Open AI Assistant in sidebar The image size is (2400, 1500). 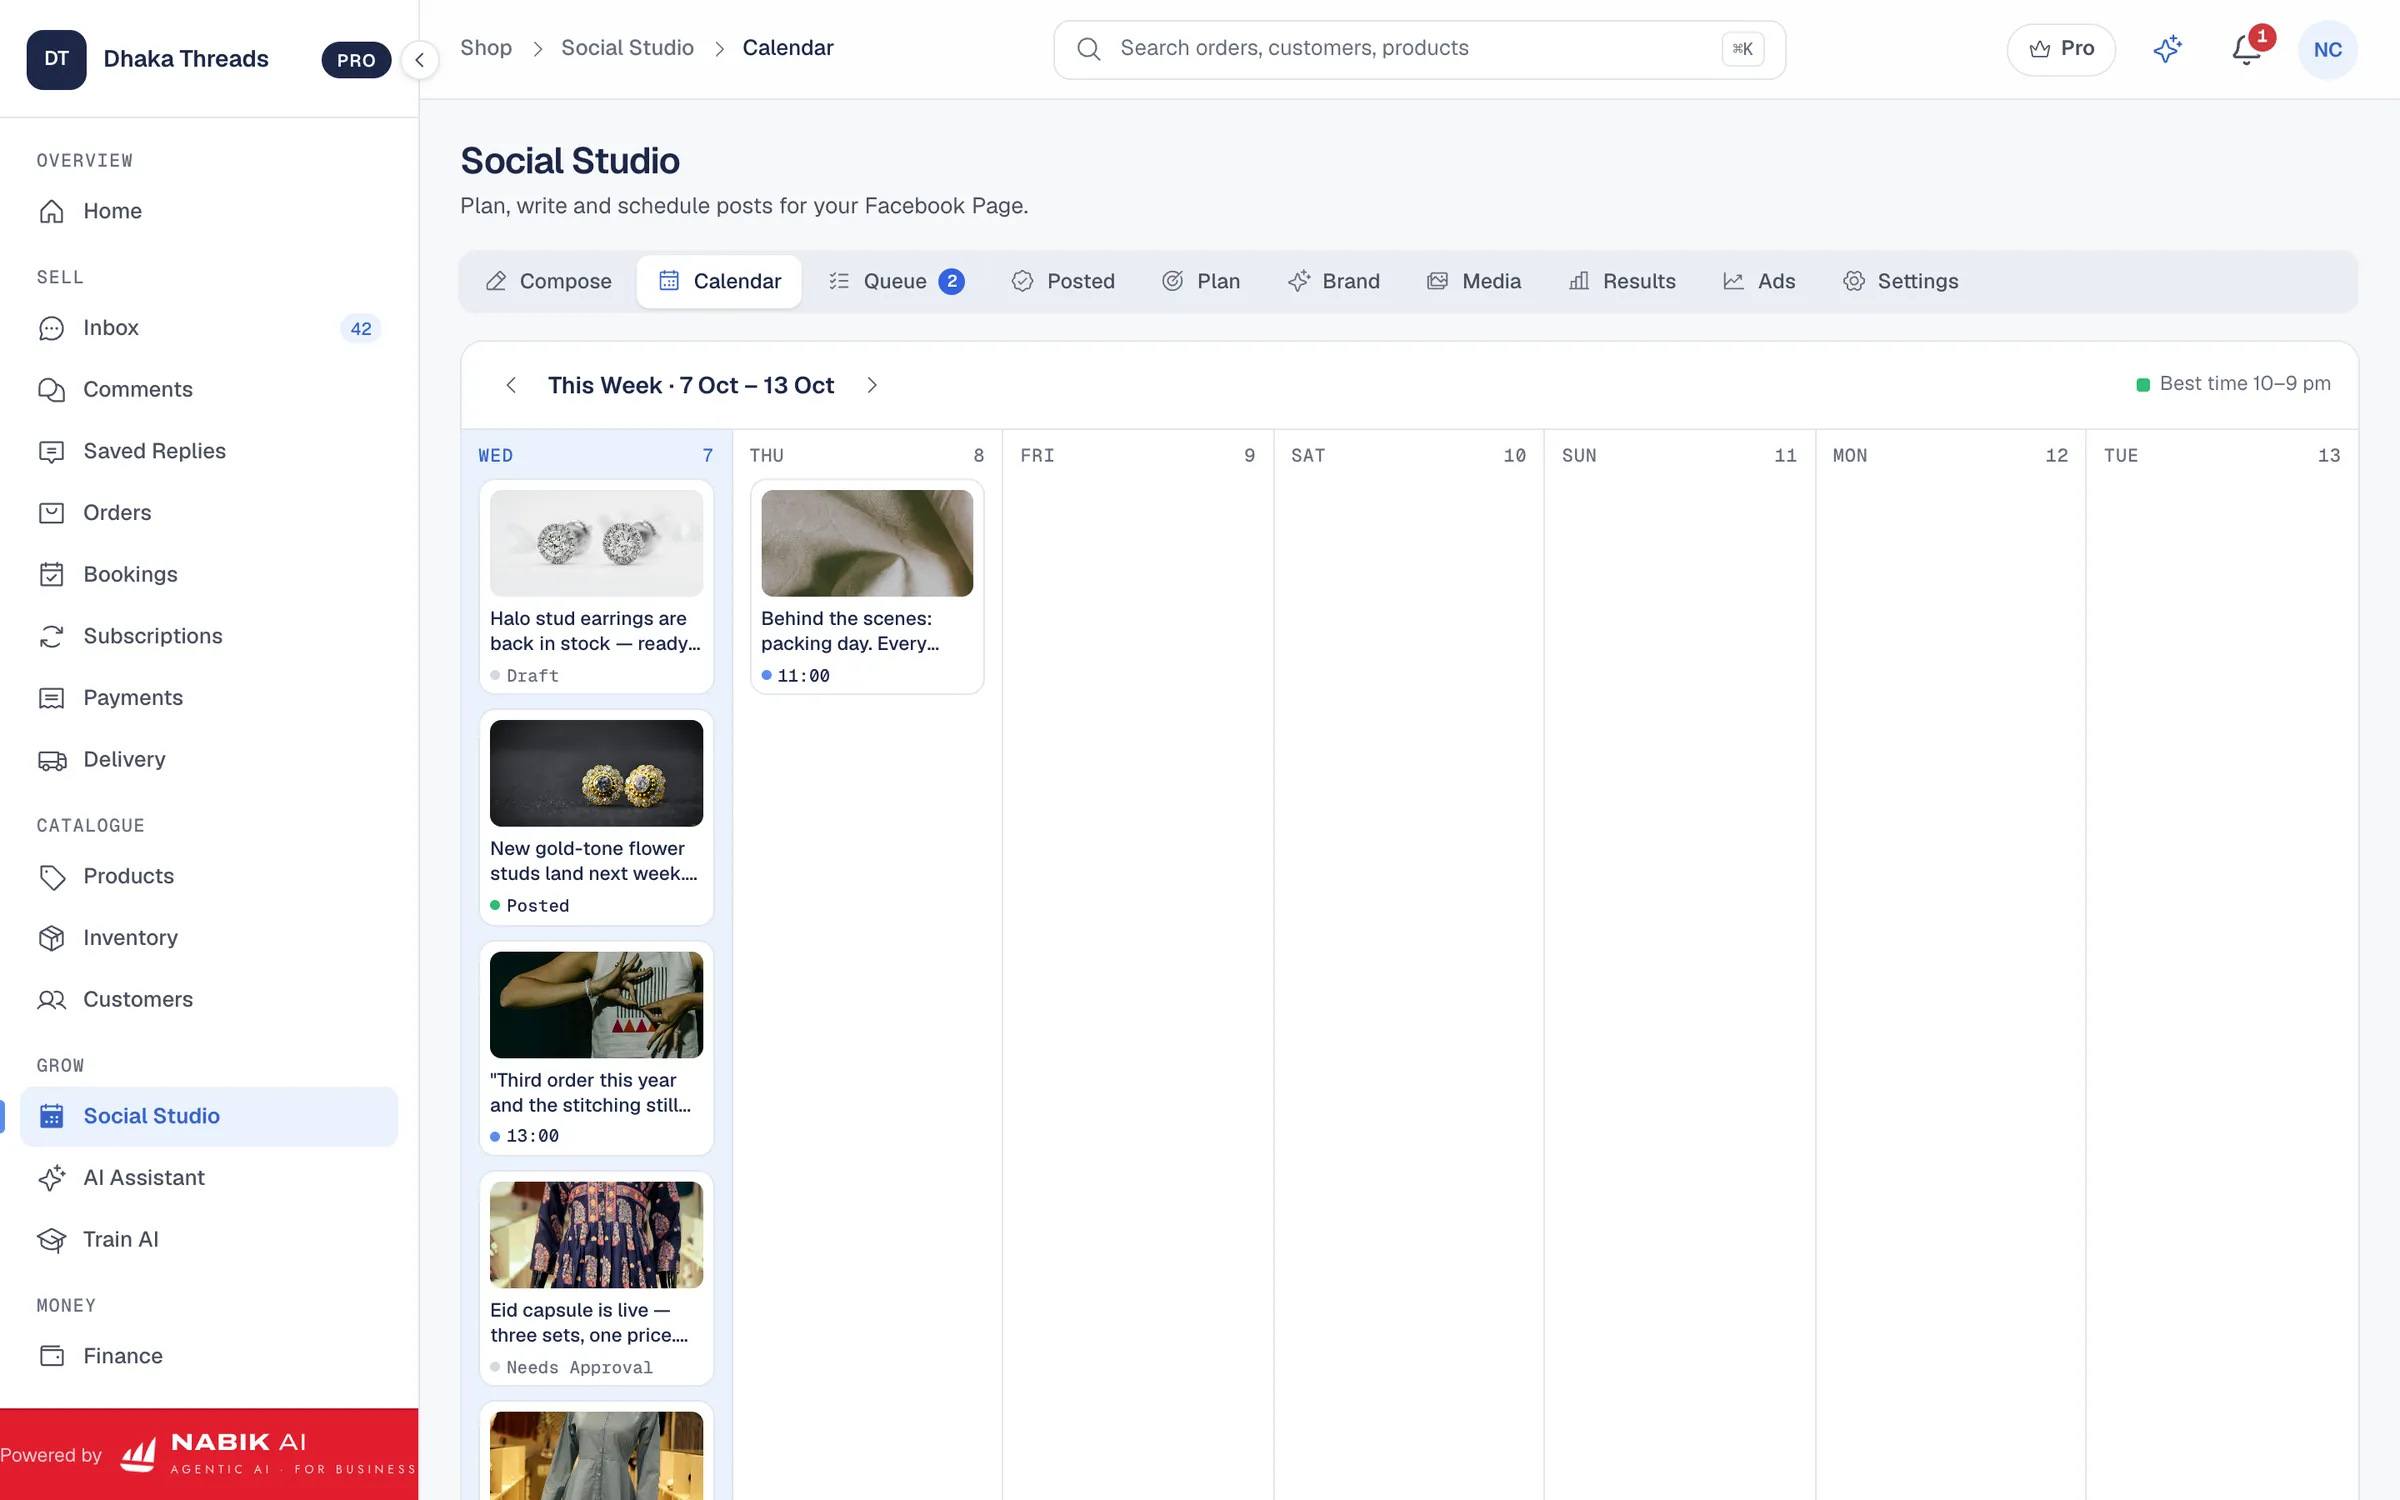click(x=208, y=1178)
